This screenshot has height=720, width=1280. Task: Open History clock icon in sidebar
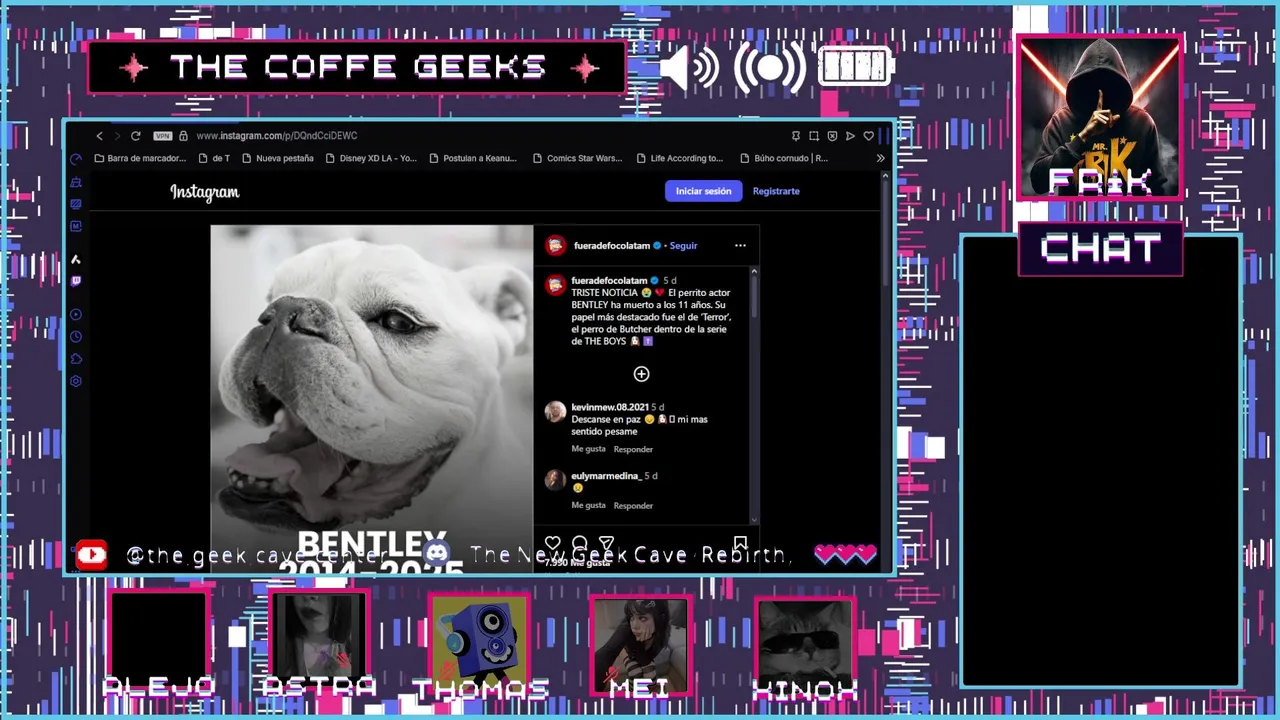[x=75, y=337]
